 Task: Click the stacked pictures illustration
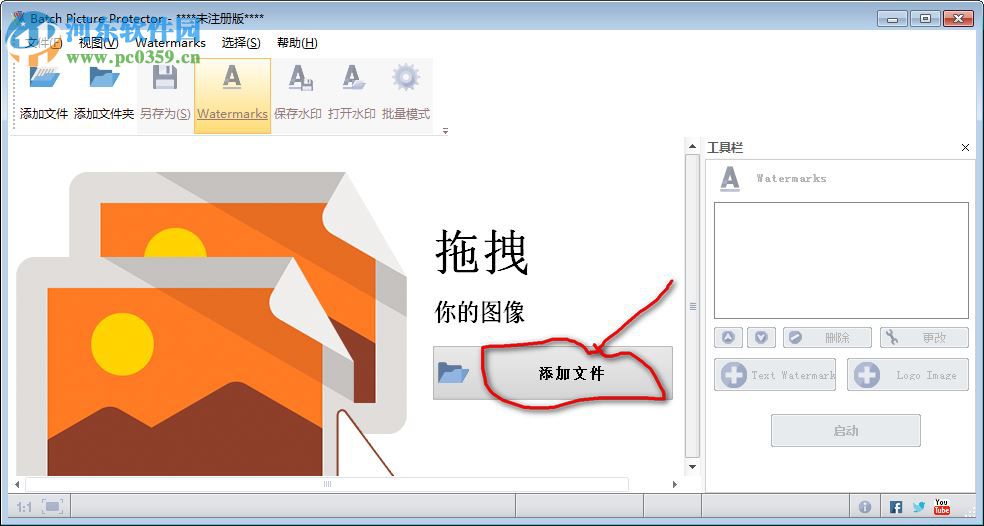(211, 324)
